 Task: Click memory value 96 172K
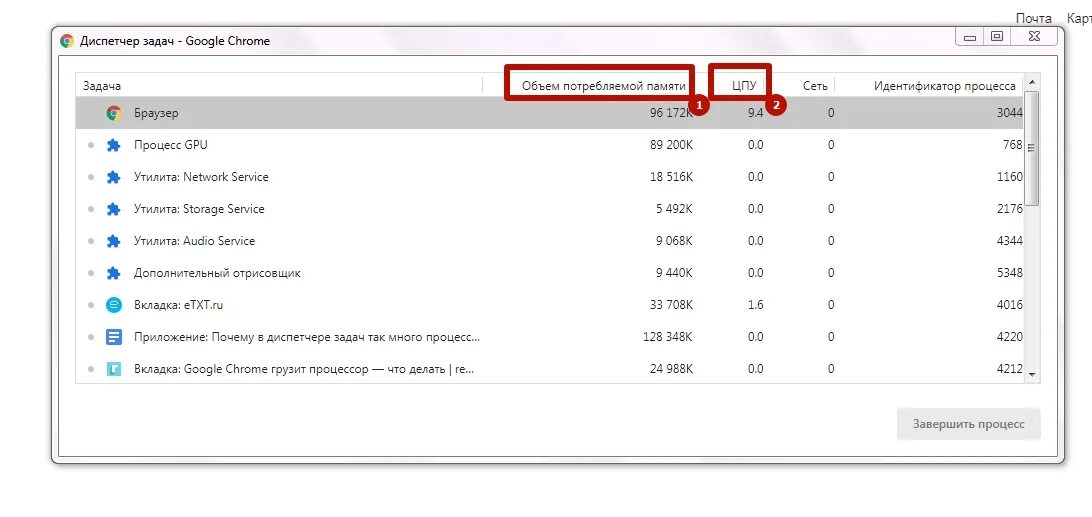click(x=671, y=113)
